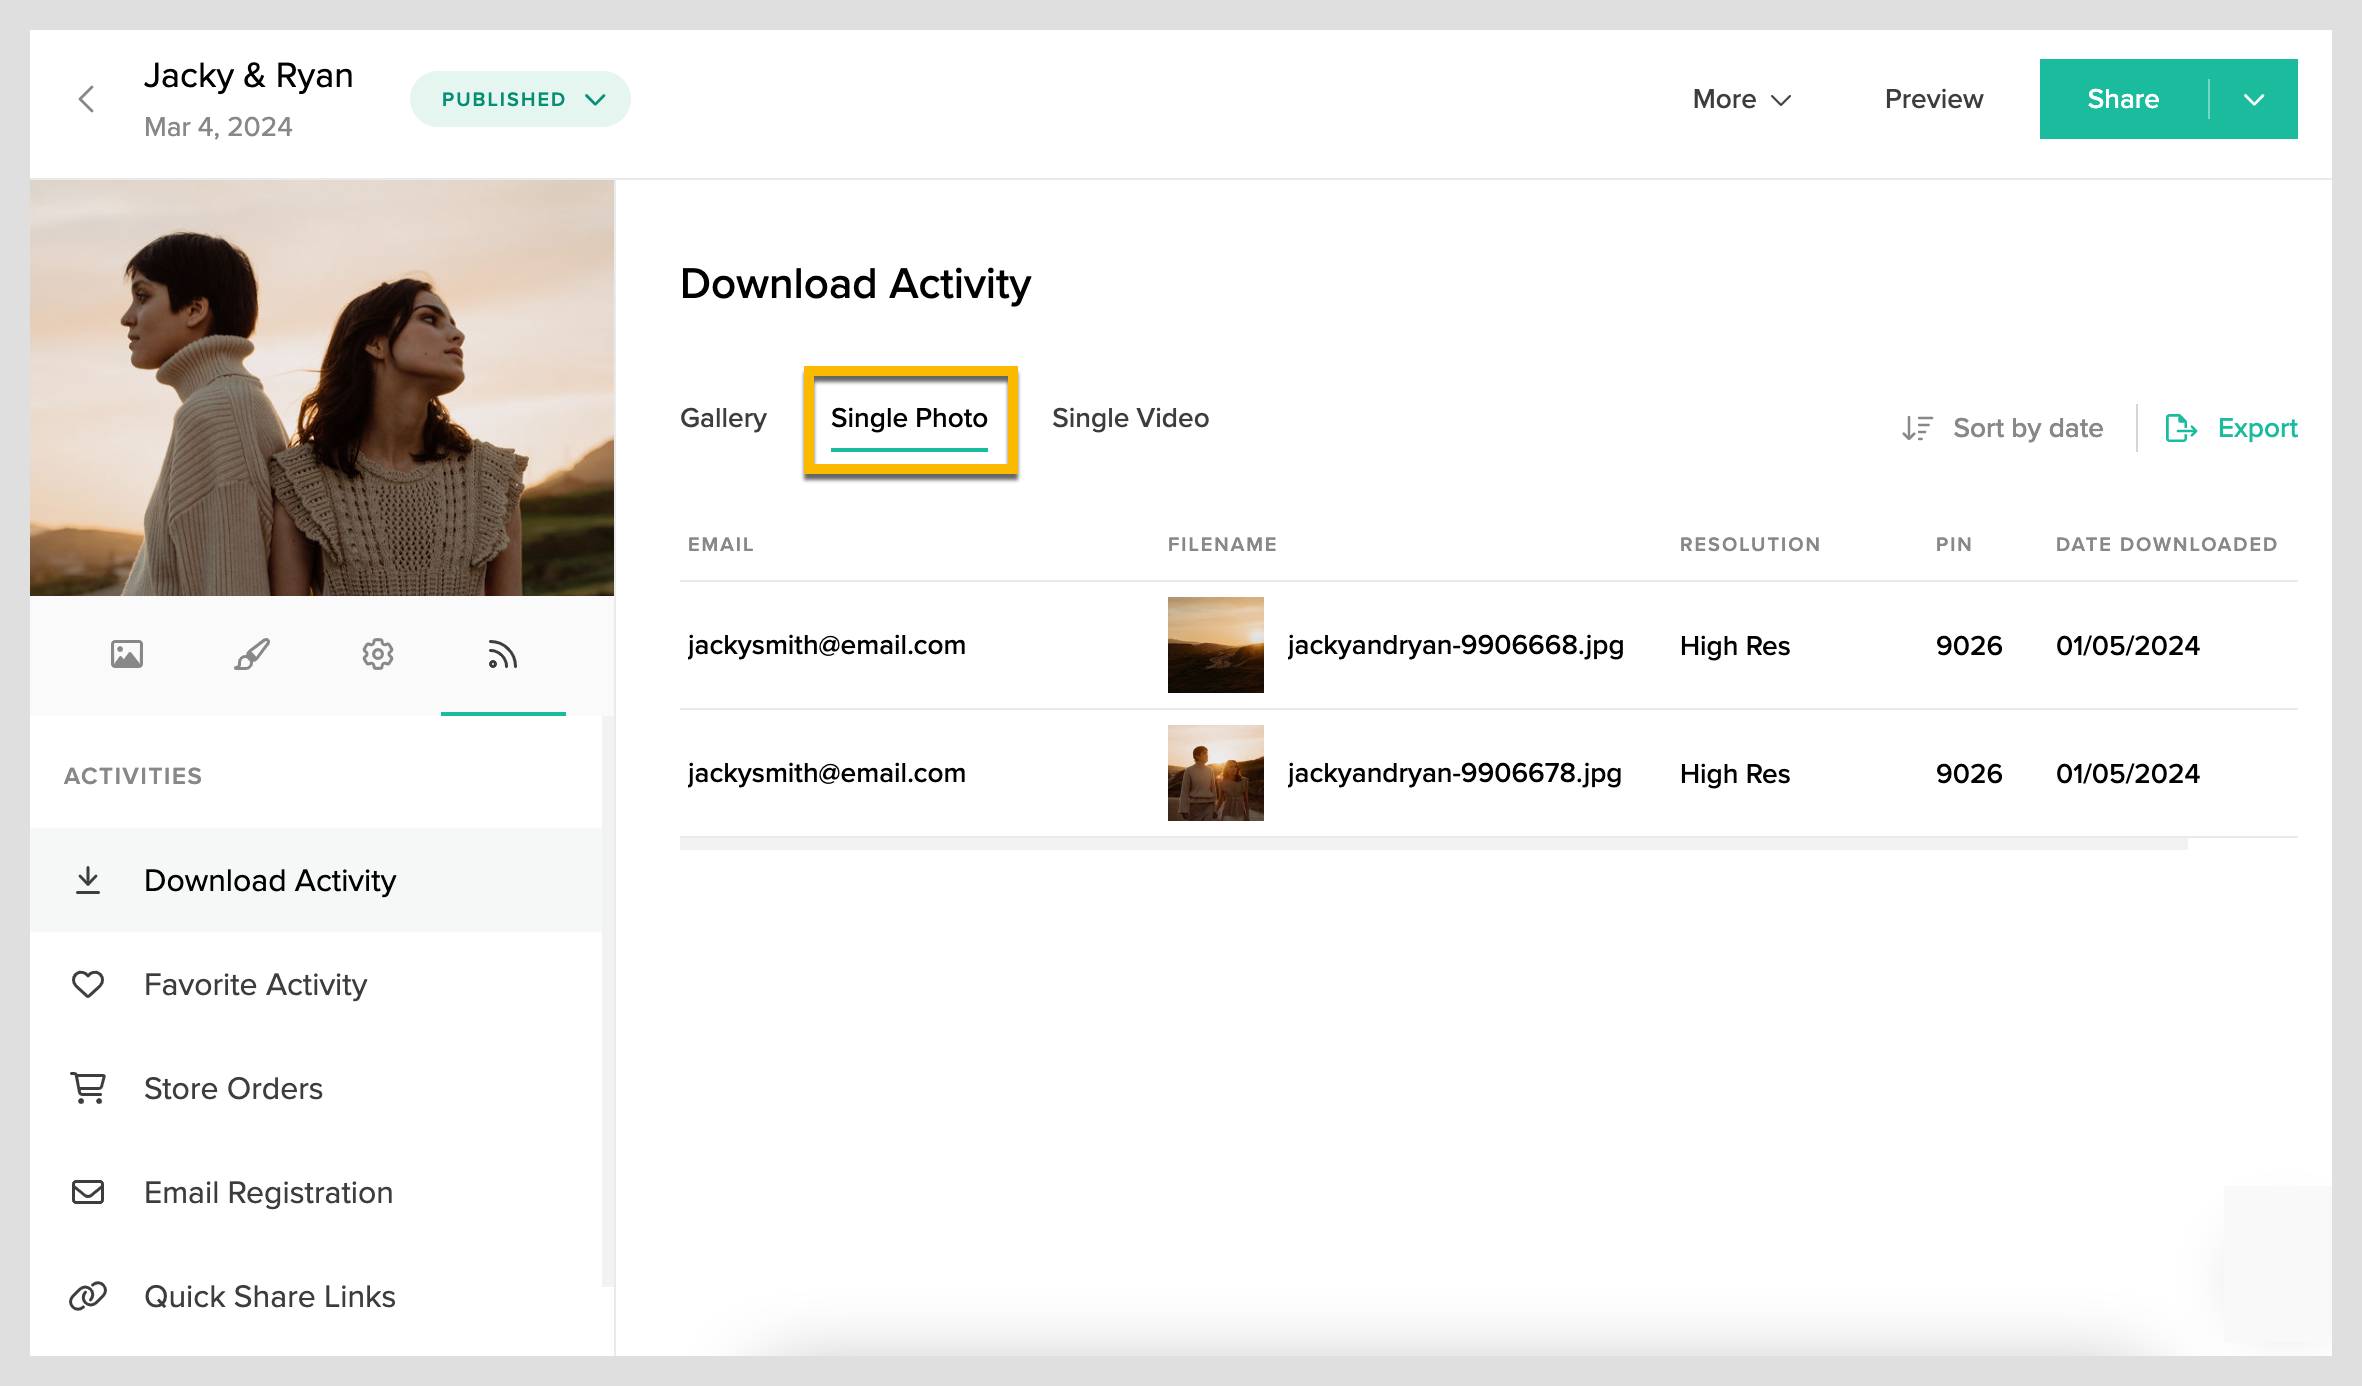Click the Preview link
This screenshot has width=2362, height=1386.
[1933, 99]
